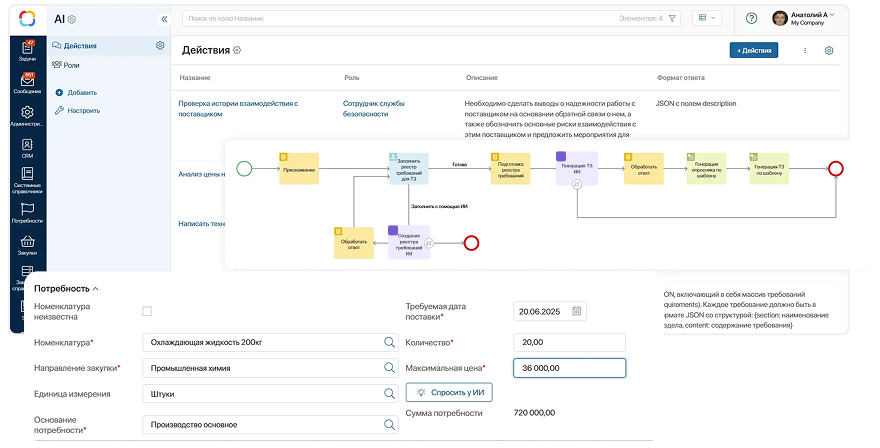Open the Роли menu item
This screenshot has height=448, width=880.
coord(66,65)
